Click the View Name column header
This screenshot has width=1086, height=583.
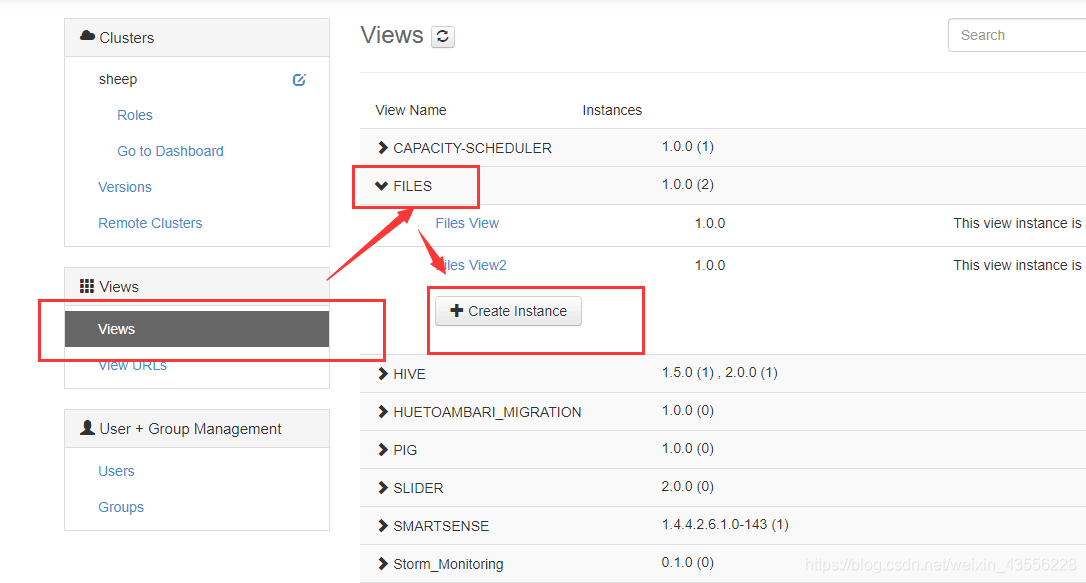point(411,110)
